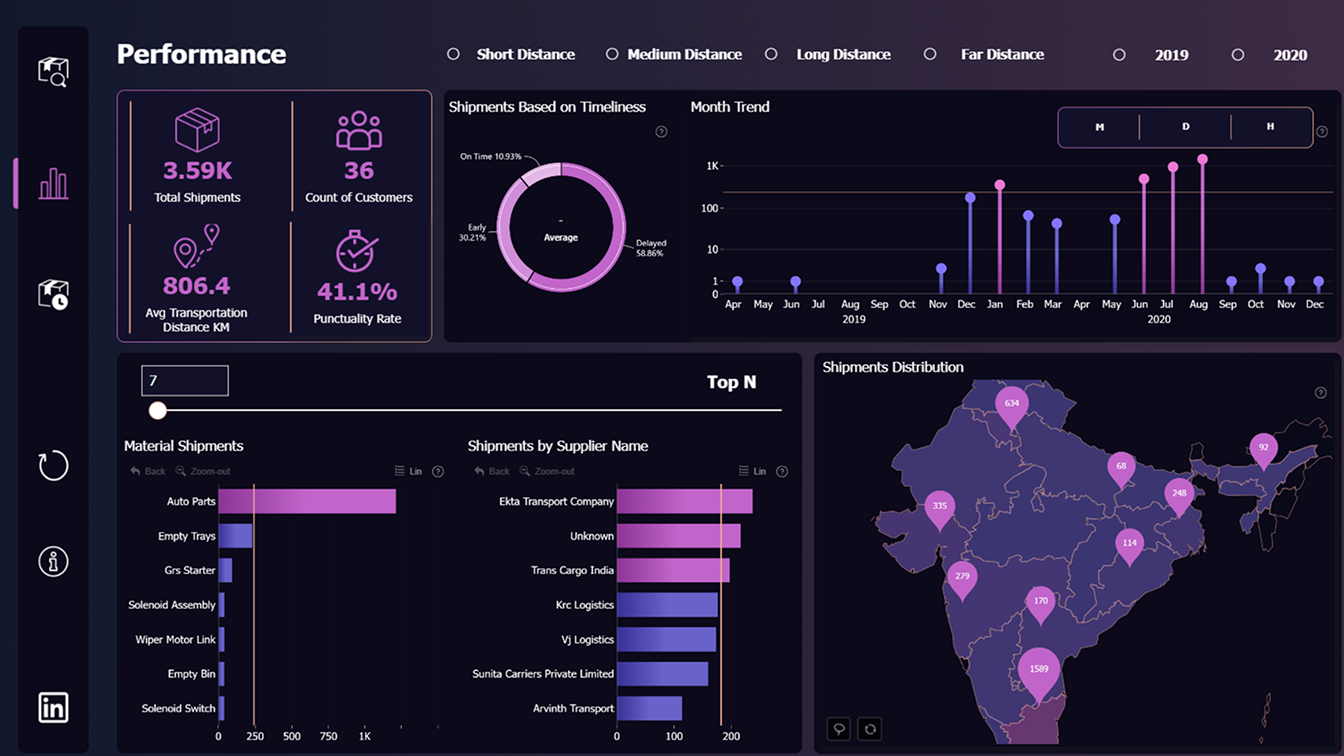This screenshot has height=756, width=1344.
Task: Click help icon on Shipments Distribution map
Action: (x=1320, y=393)
